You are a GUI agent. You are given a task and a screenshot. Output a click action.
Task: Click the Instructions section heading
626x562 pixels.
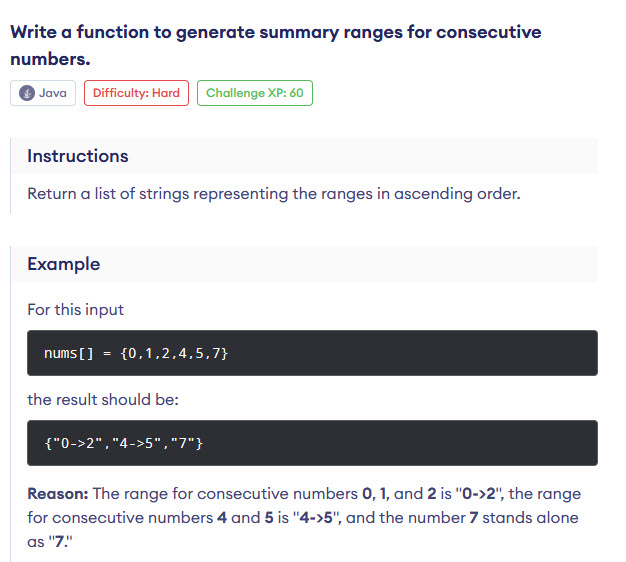78,156
